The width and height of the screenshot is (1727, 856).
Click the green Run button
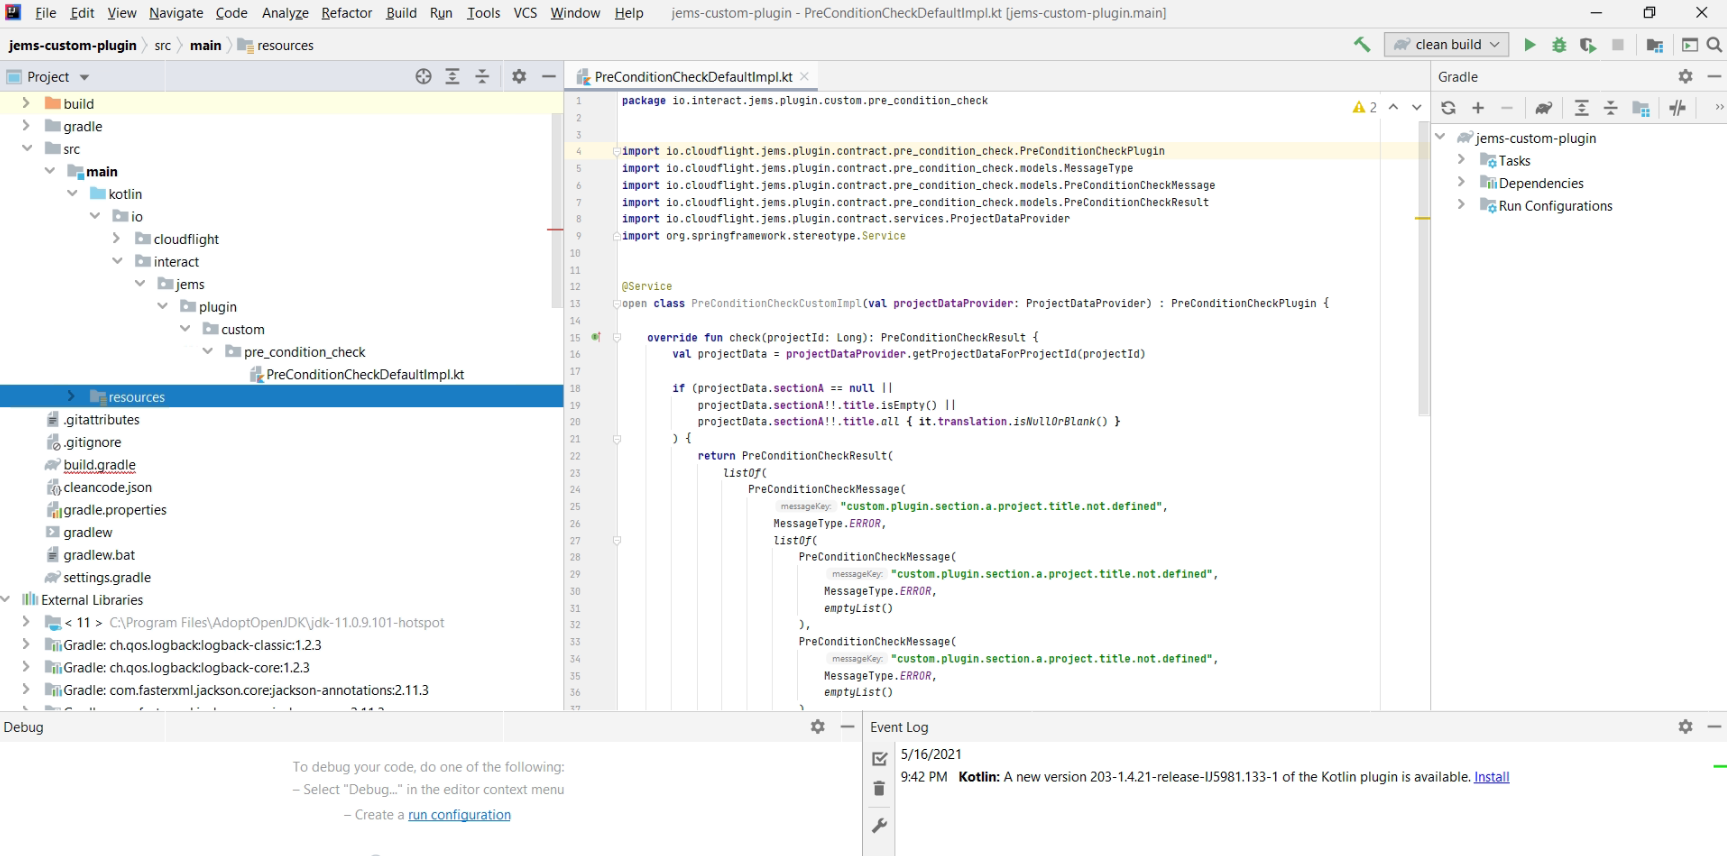point(1529,45)
